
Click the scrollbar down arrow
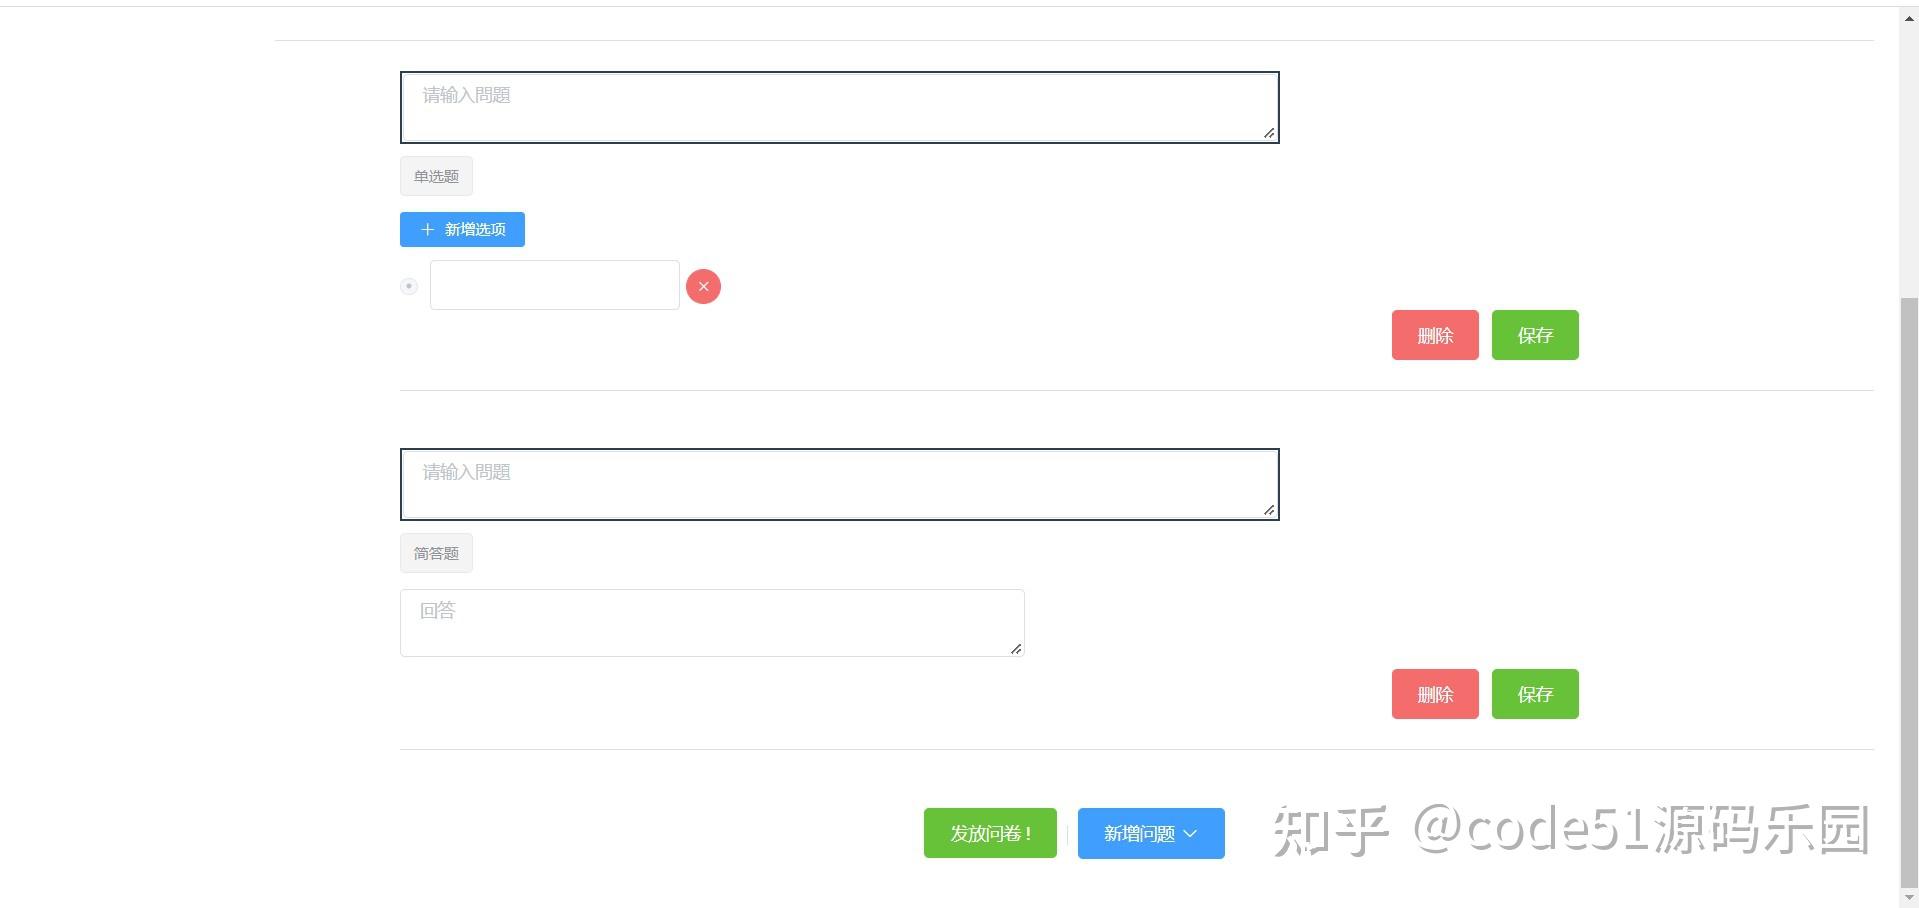coord(1909,898)
